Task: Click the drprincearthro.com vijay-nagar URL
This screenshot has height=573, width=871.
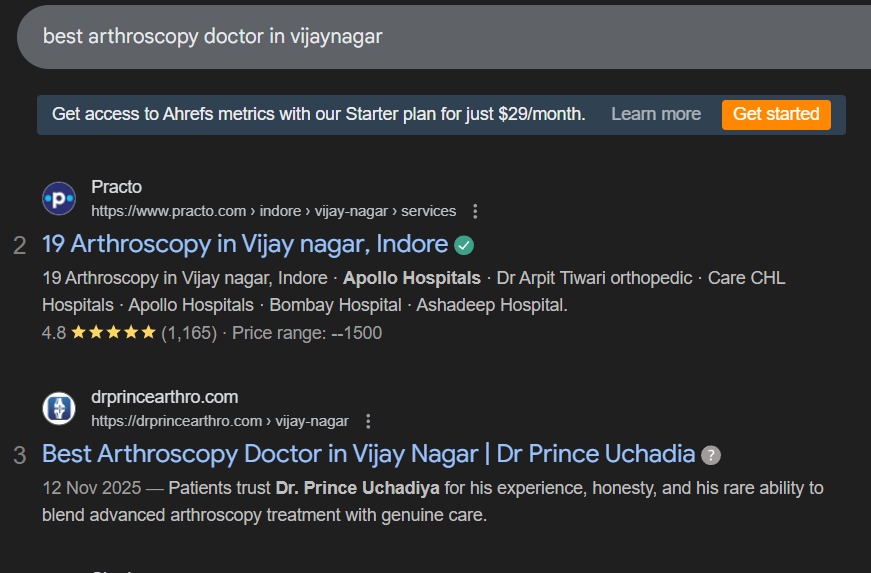Action: click(x=220, y=421)
